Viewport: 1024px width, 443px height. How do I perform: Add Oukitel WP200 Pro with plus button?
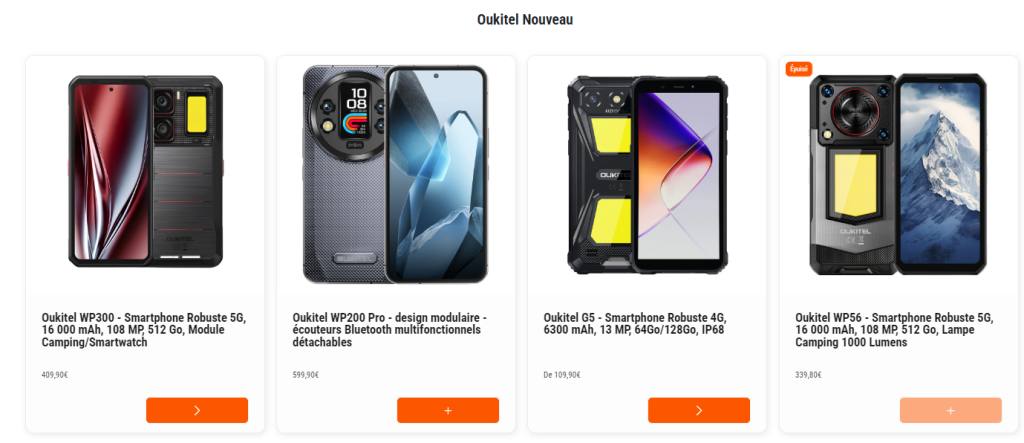pos(448,410)
